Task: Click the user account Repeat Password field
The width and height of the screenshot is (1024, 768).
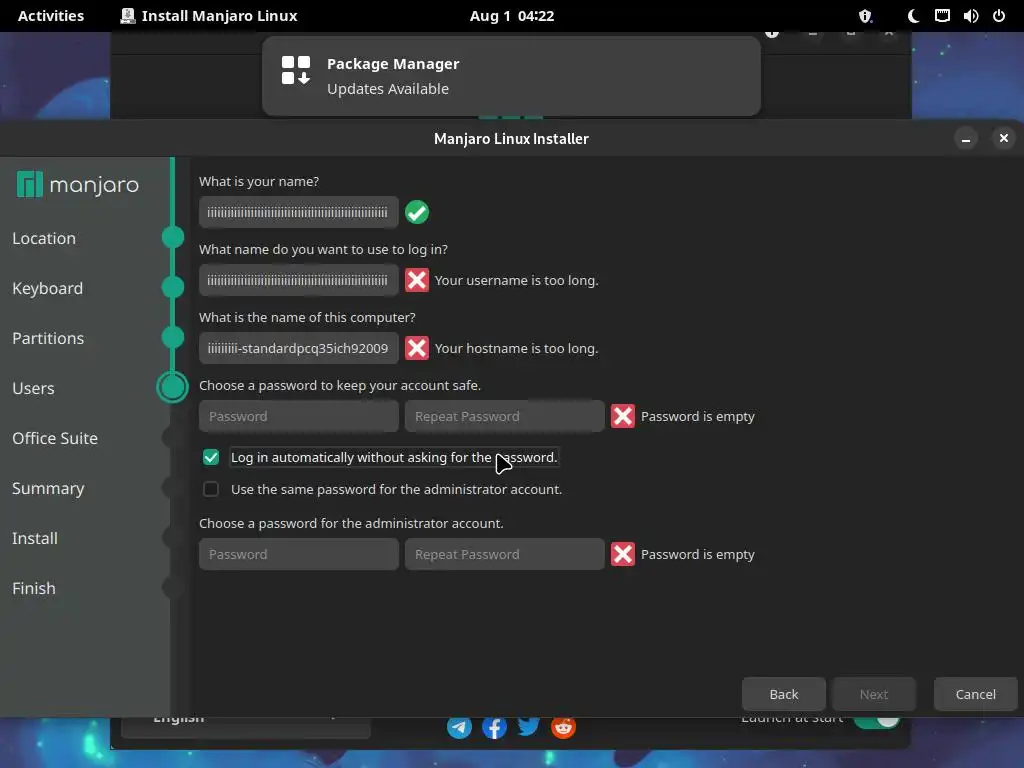Action: [x=504, y=416]
